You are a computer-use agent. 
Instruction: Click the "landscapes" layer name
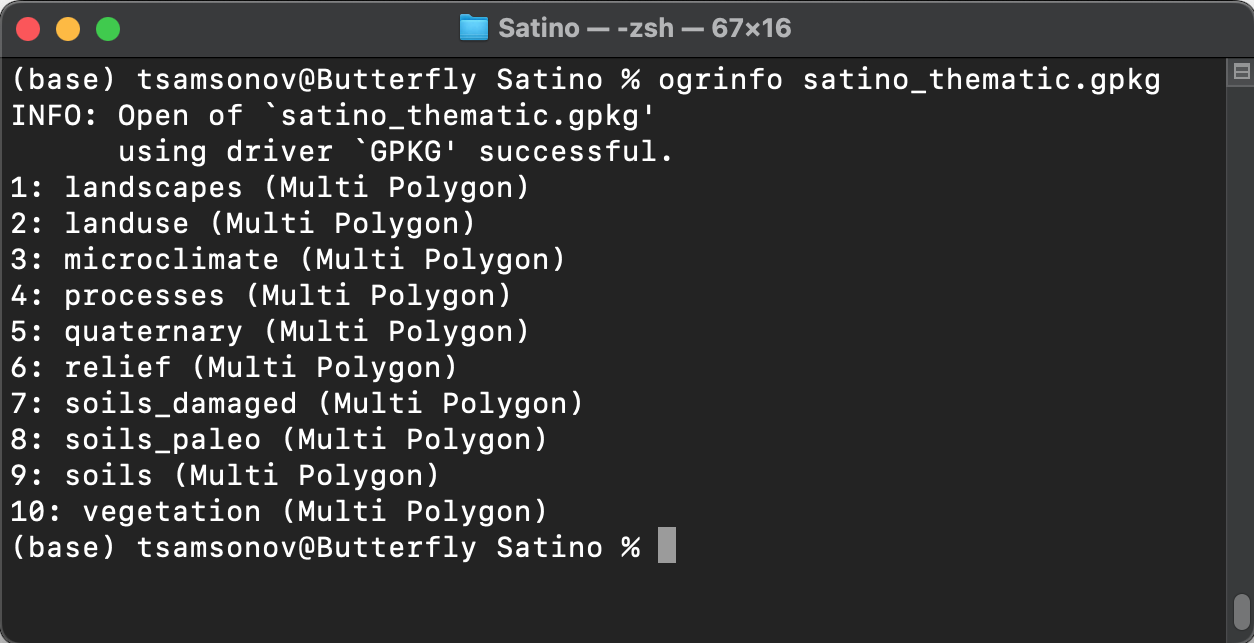pyautogui.click(x=153, y=188)
